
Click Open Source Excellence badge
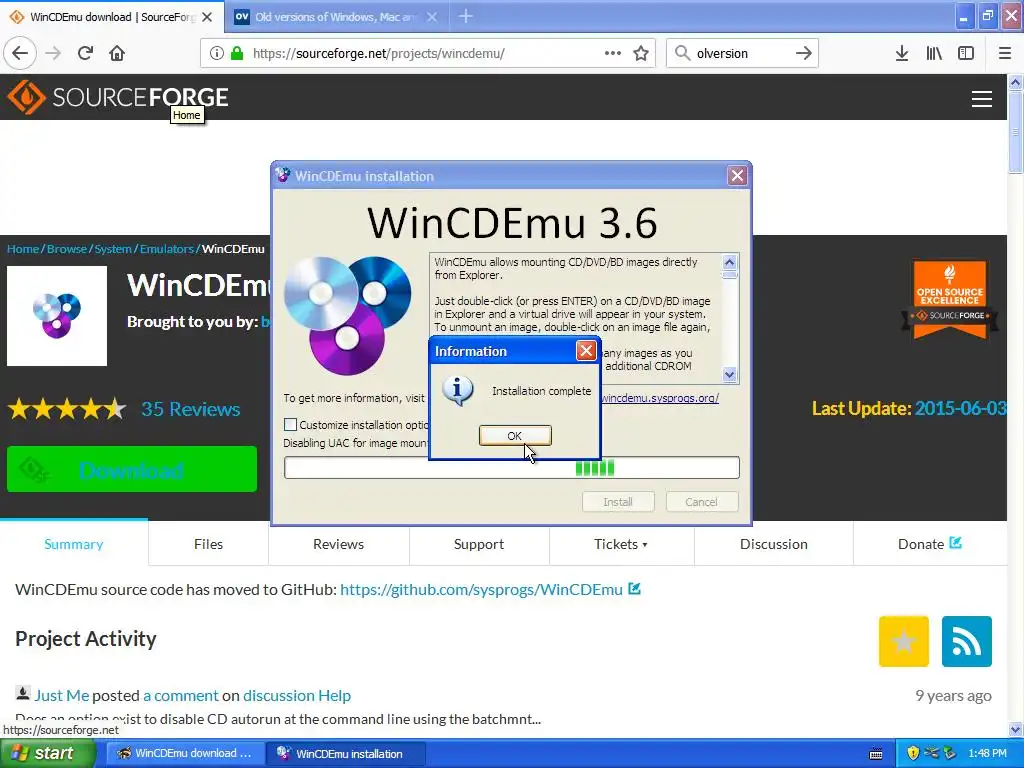click(x=950, y=300)
